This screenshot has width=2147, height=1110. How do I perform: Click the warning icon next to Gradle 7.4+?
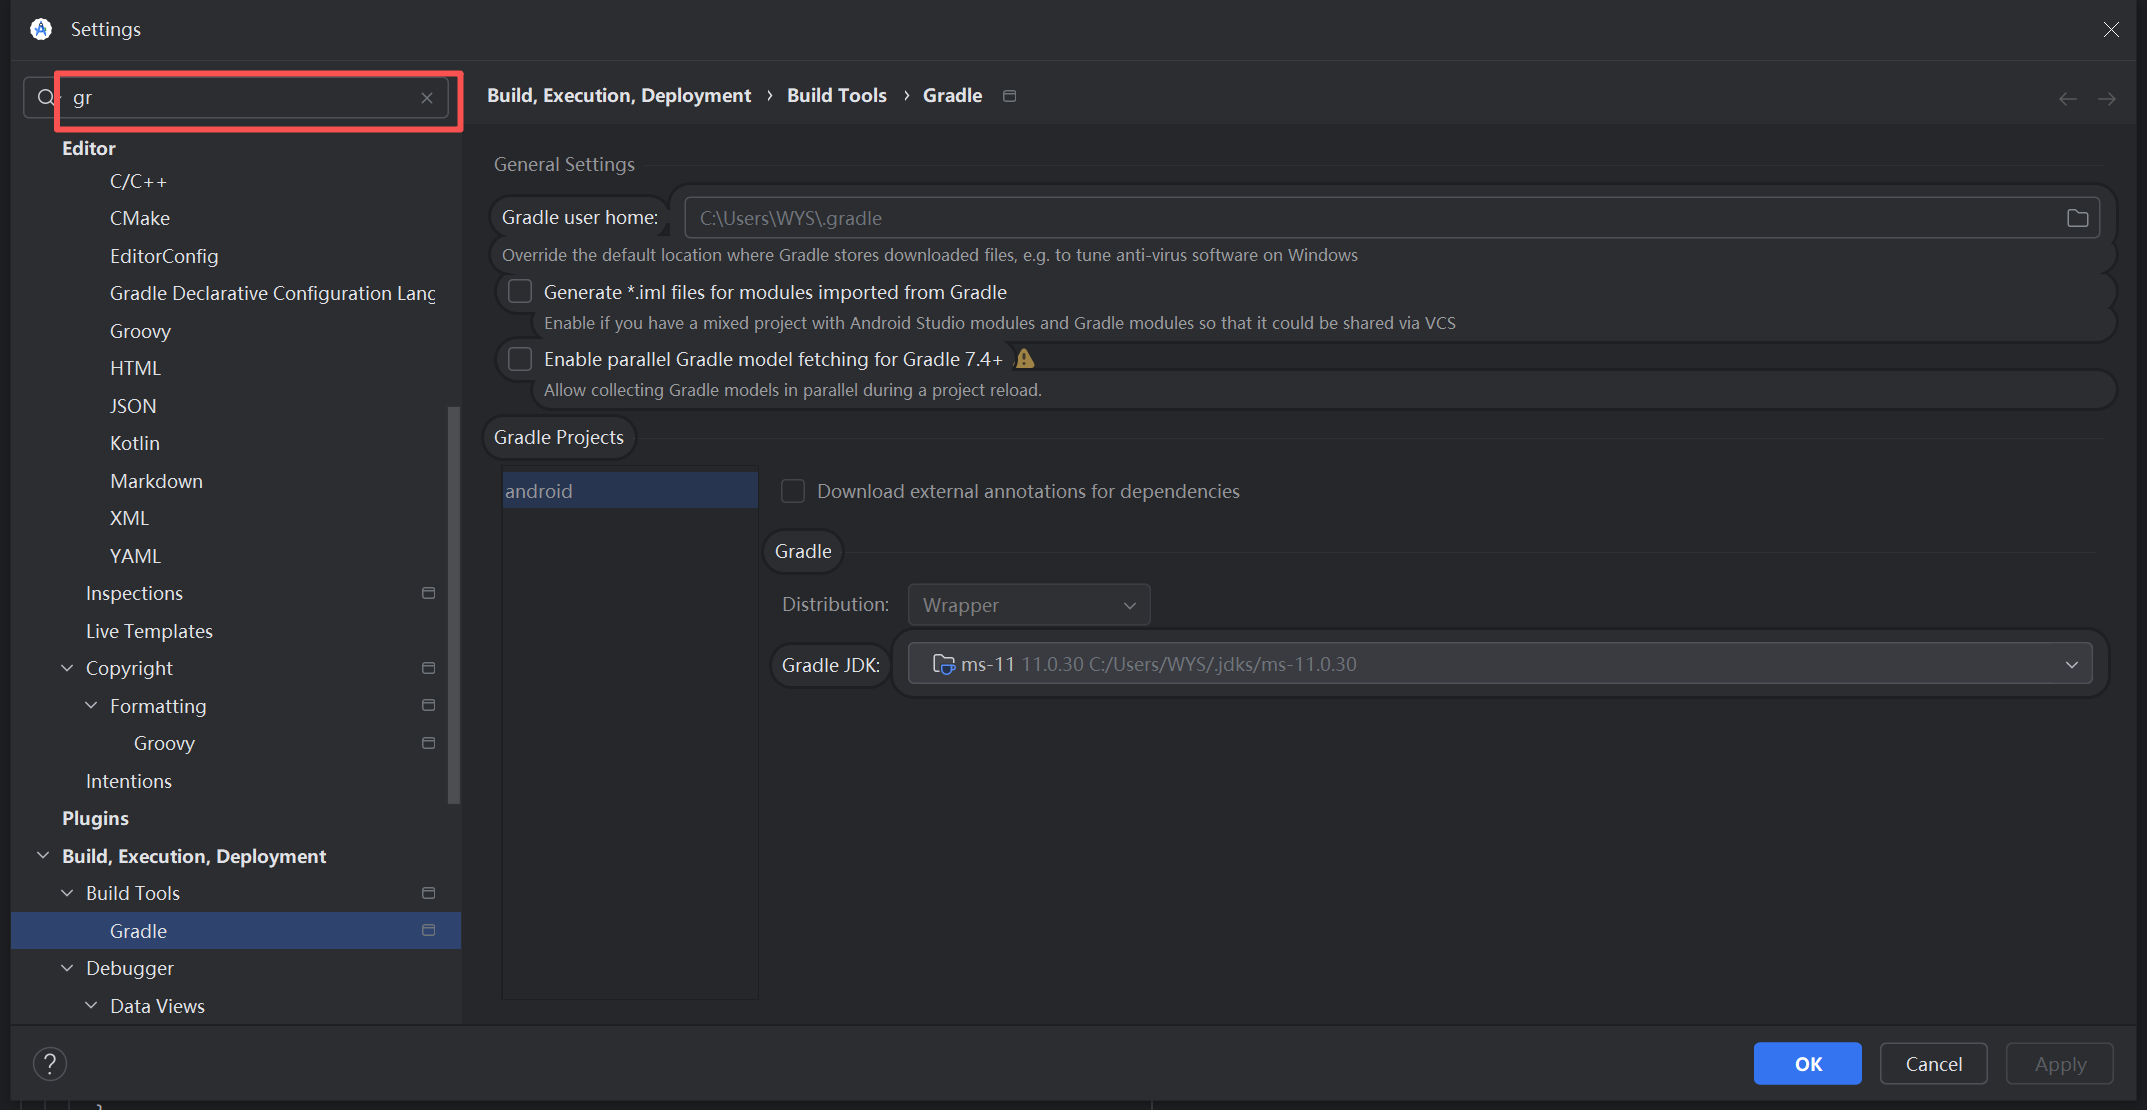[x=1025, y=359]
